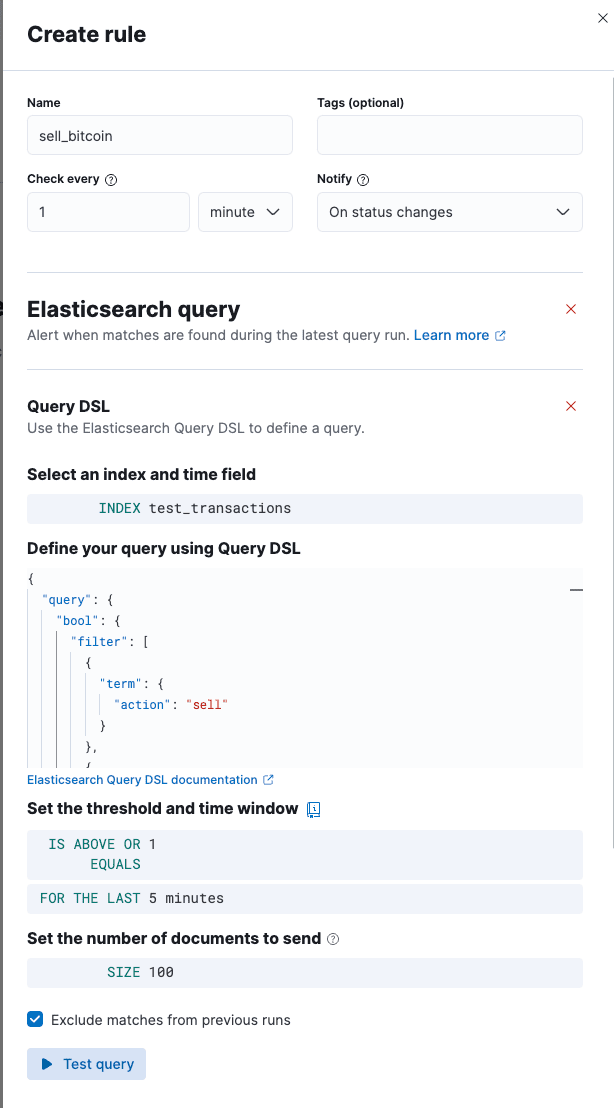This screenshot has height=1108, width=614.
Task: Remove the Query DSL step
Action: tap(571, 406)
